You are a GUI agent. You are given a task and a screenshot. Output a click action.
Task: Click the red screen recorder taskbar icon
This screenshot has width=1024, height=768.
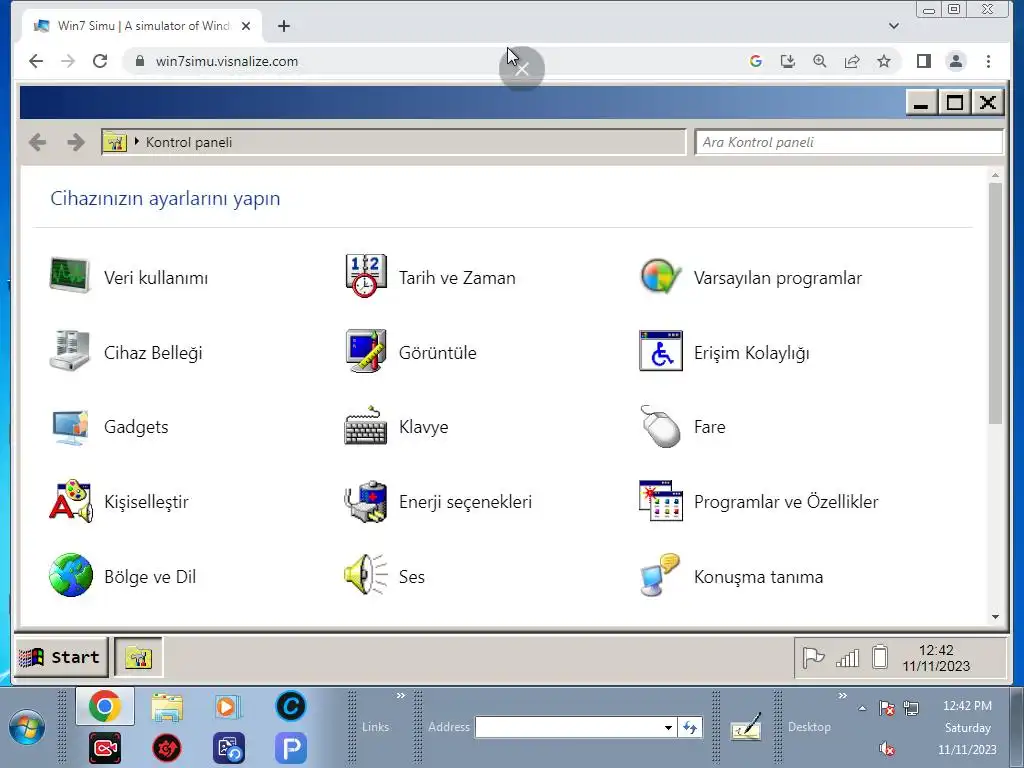click(104, 747)
